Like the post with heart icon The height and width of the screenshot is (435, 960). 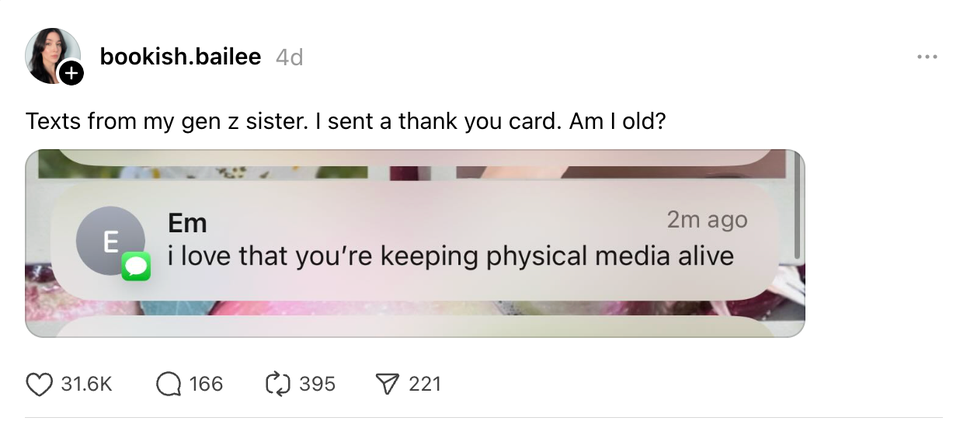38,384
